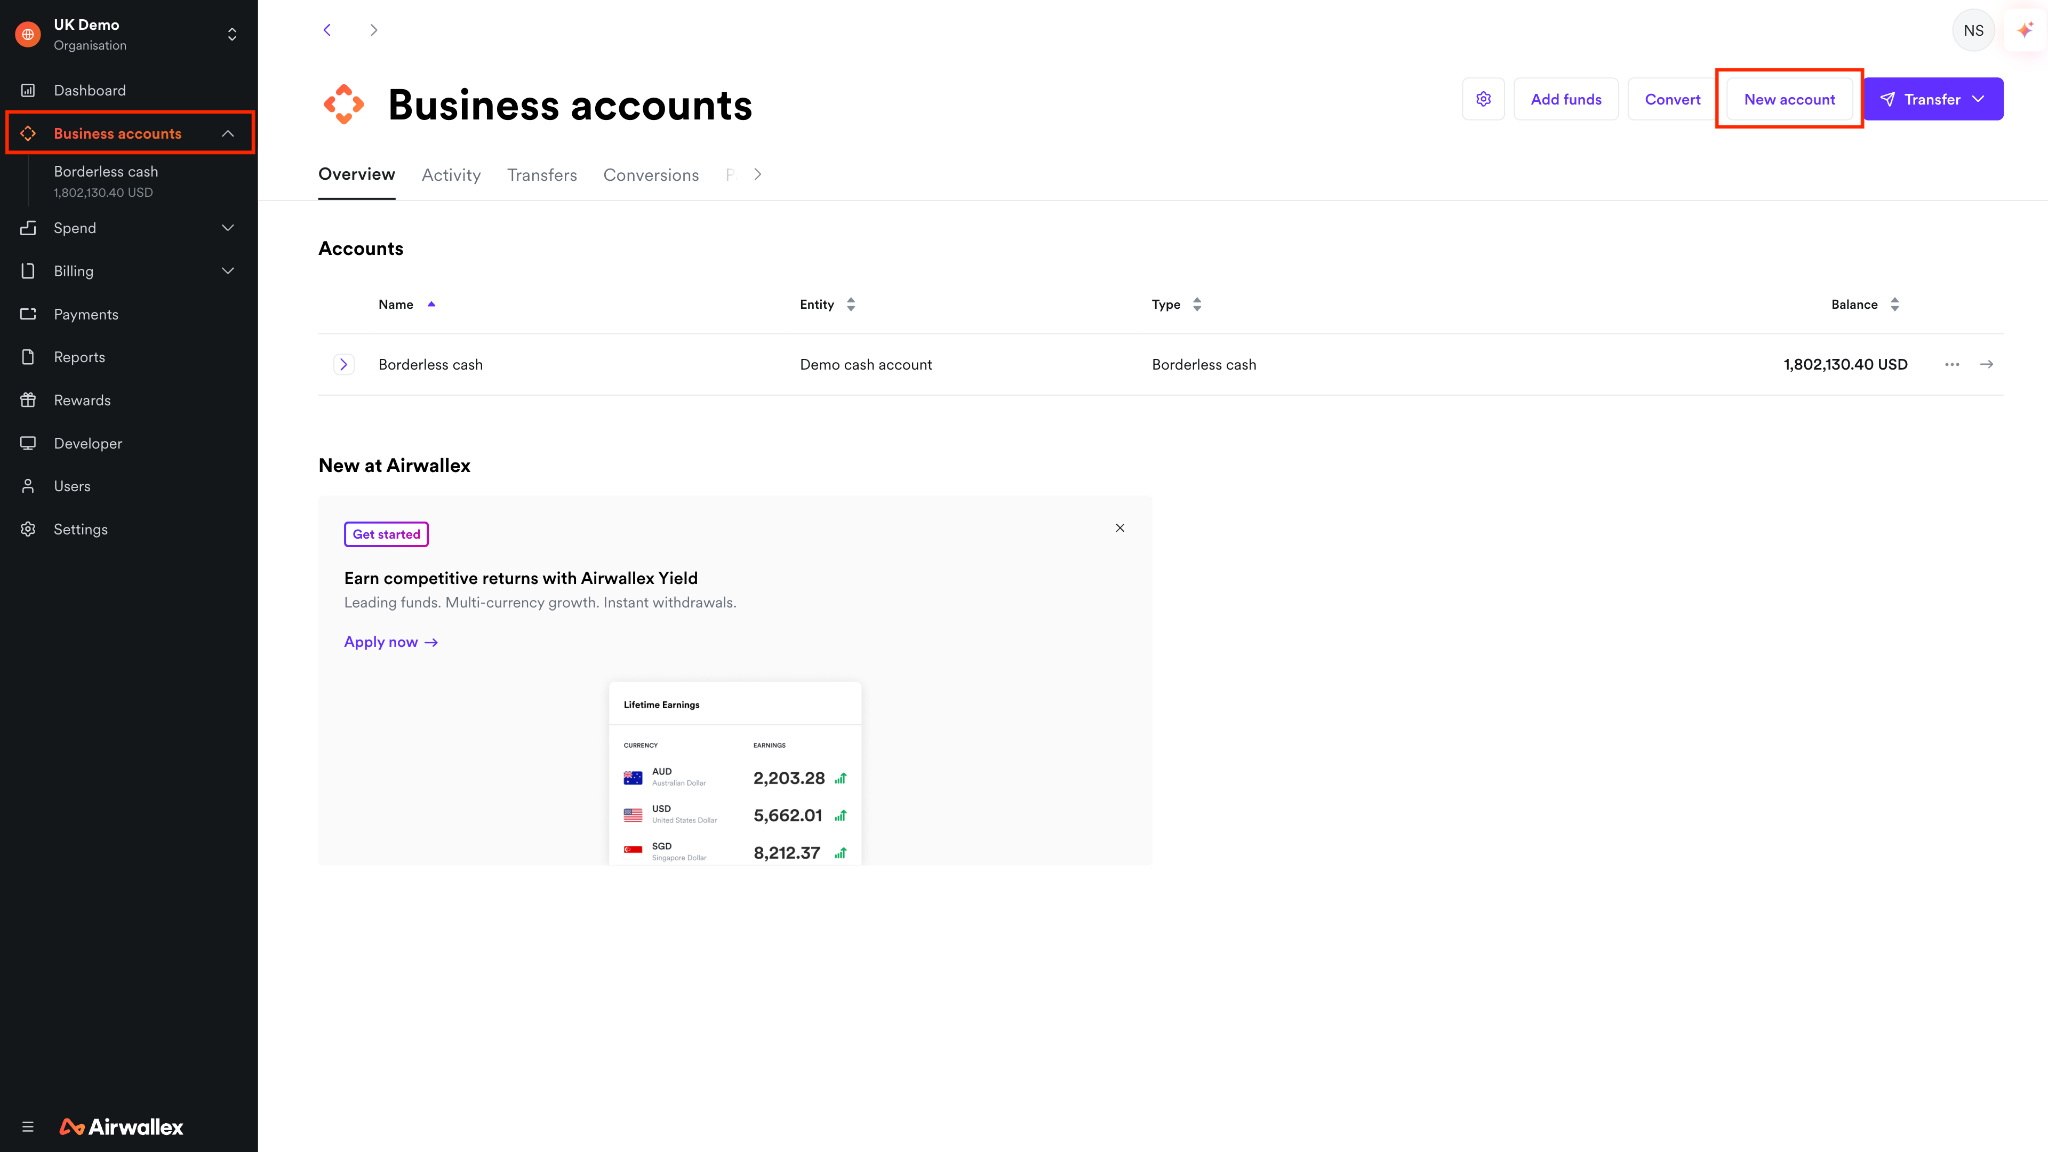The image size is (2048, 1152).
Task: Click the Add funds button
Action: point(1566,99)
